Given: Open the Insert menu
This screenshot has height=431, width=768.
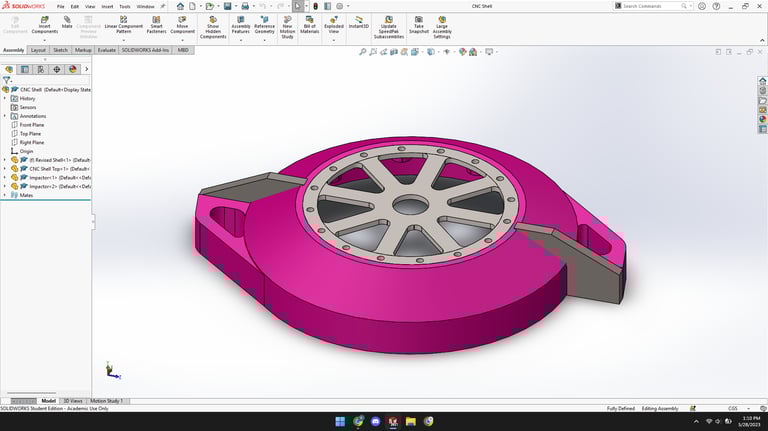Looking at the screenshot, I should click(107, 7).
